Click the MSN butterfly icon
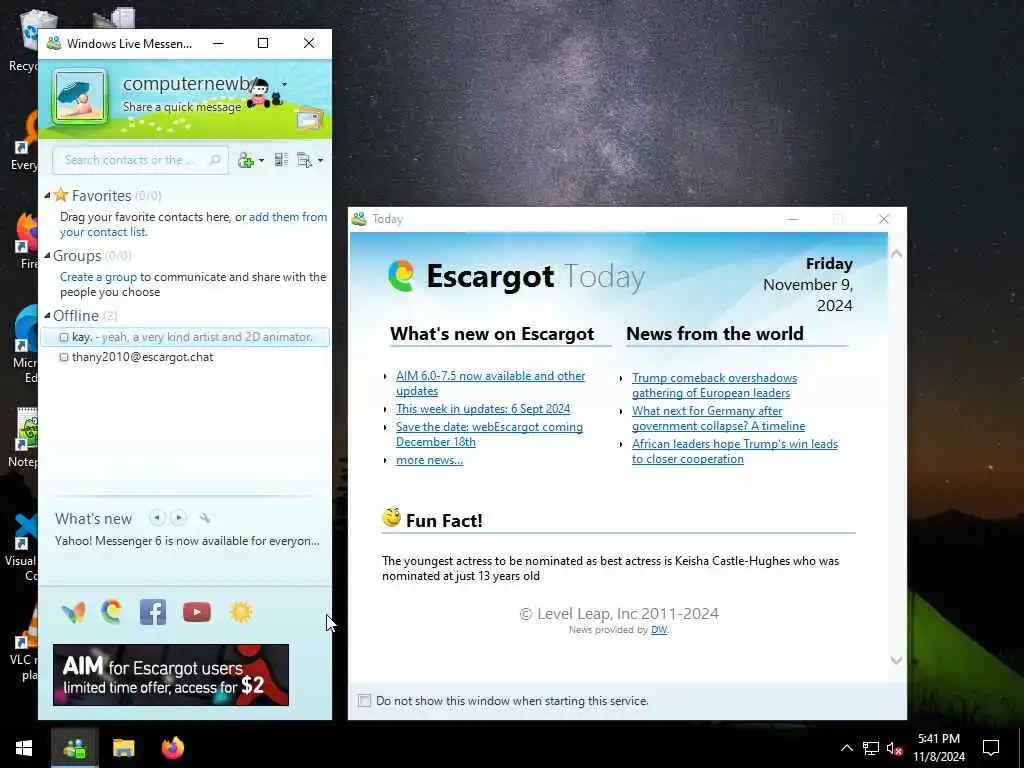 tap(74, 612)
